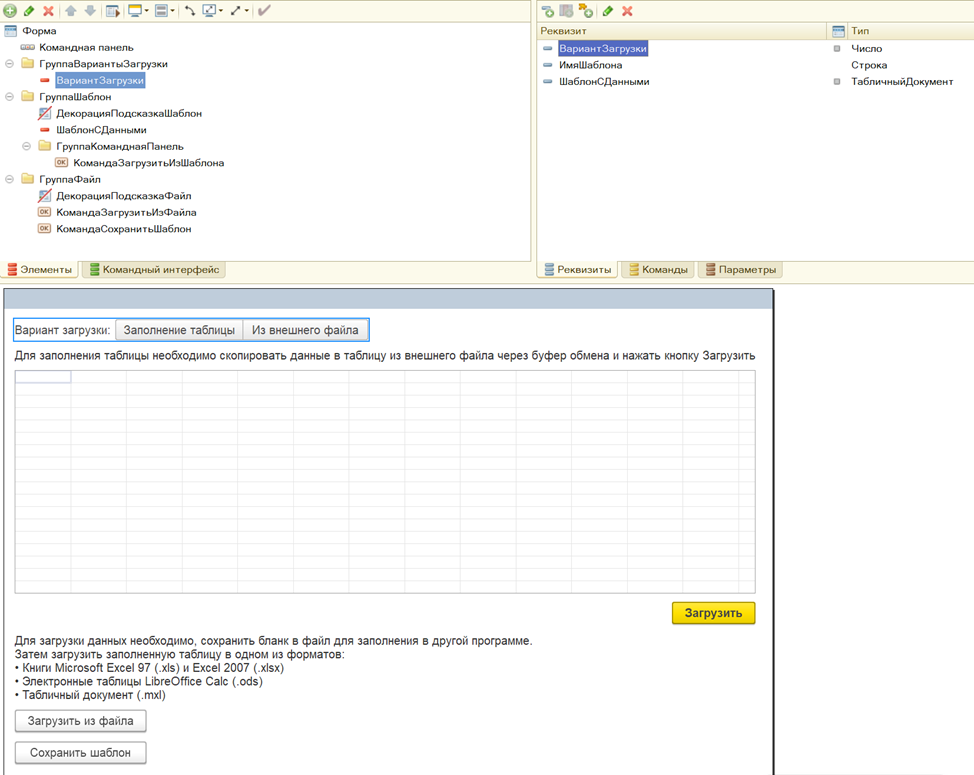Click the yellow monitor form view icon
This screenshot has width=974, height=775.
(x=134, y=11)
